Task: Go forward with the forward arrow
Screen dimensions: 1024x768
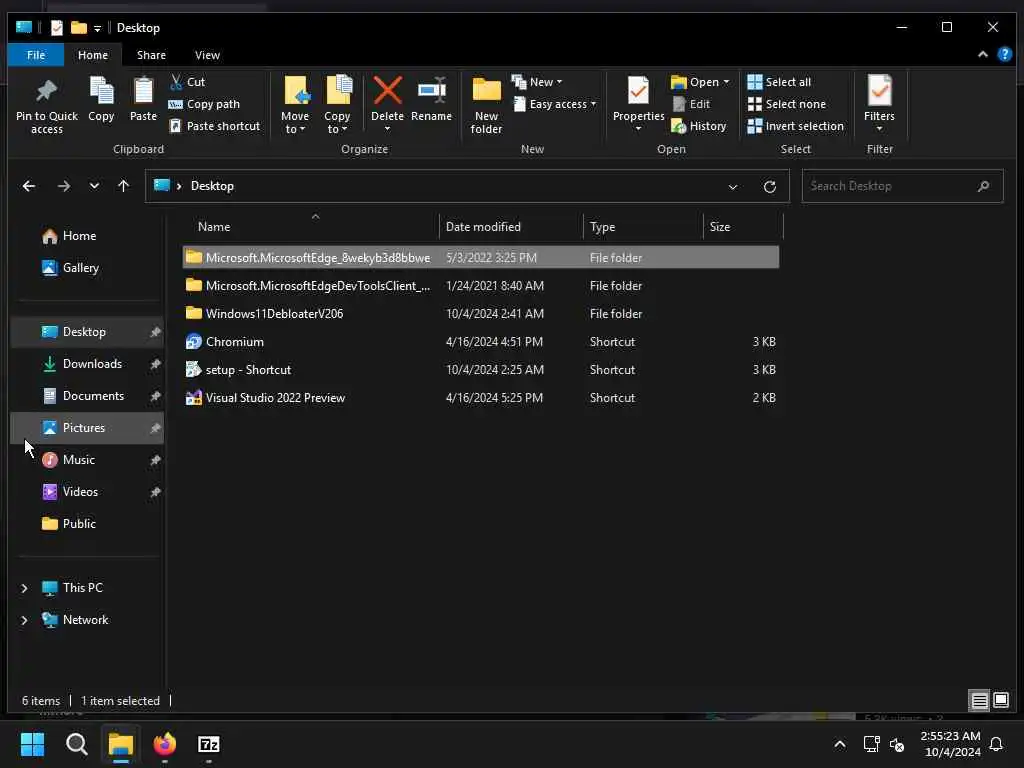Action: tap(63, 186)
